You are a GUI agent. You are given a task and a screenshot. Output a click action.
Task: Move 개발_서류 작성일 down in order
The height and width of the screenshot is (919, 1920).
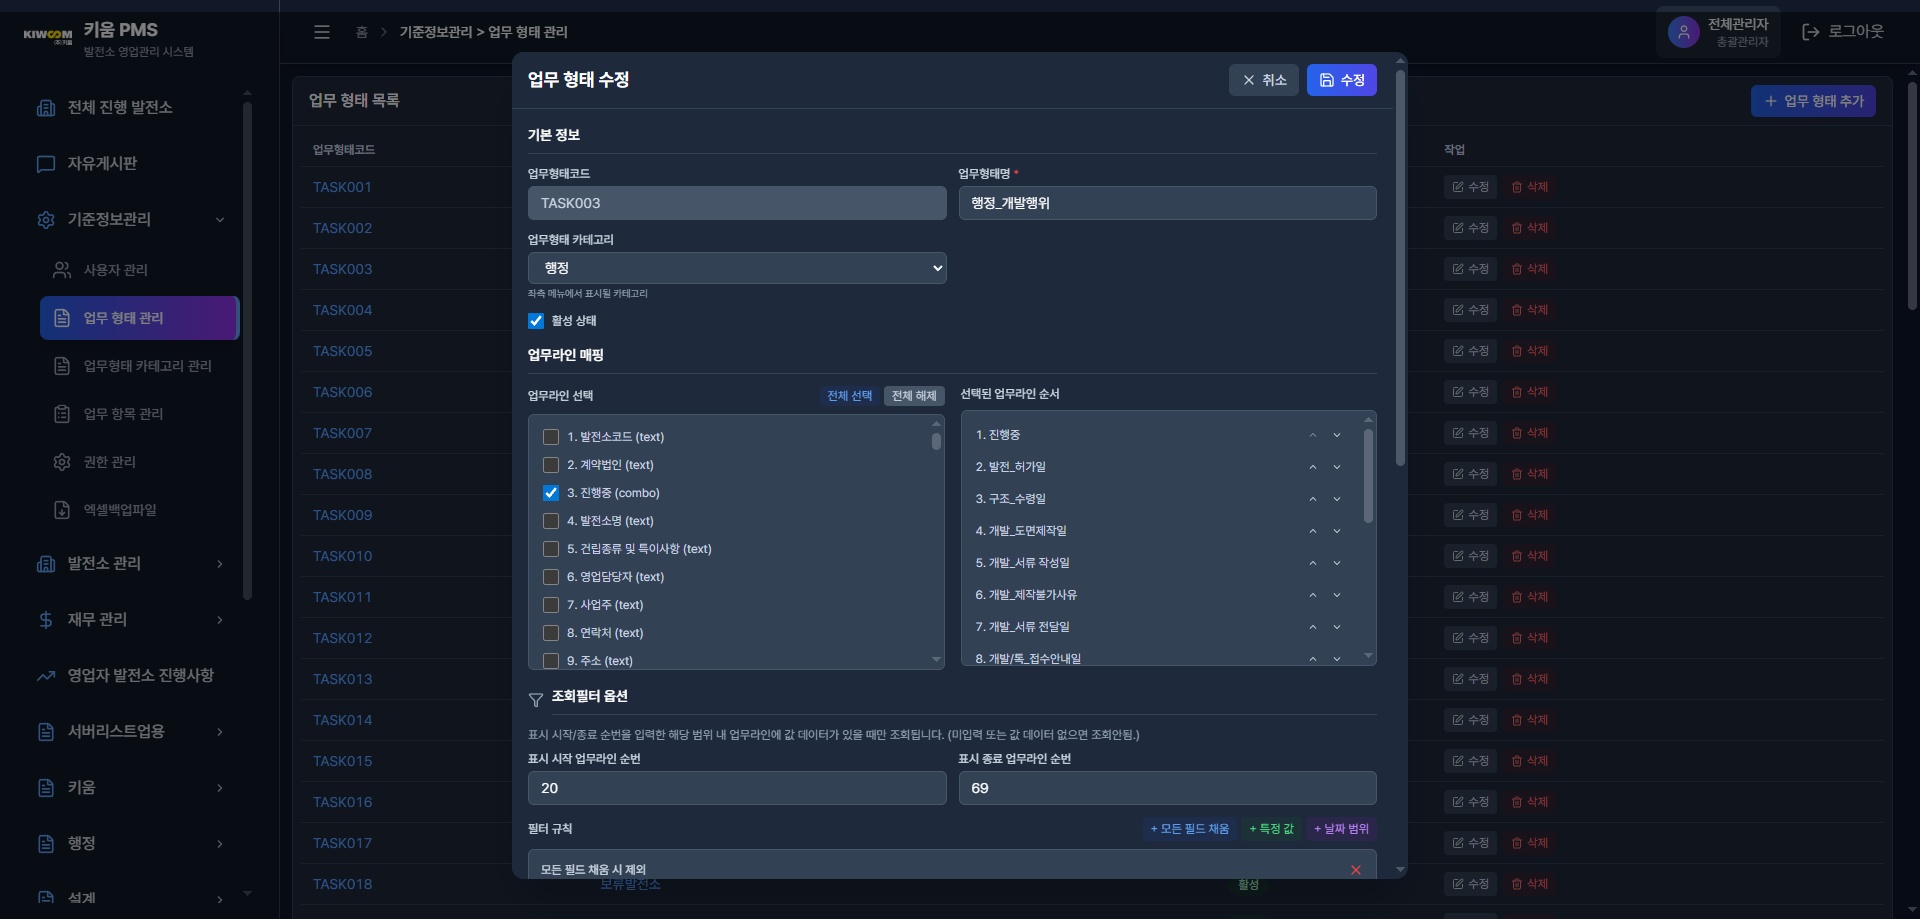(x=1337, y=563)
